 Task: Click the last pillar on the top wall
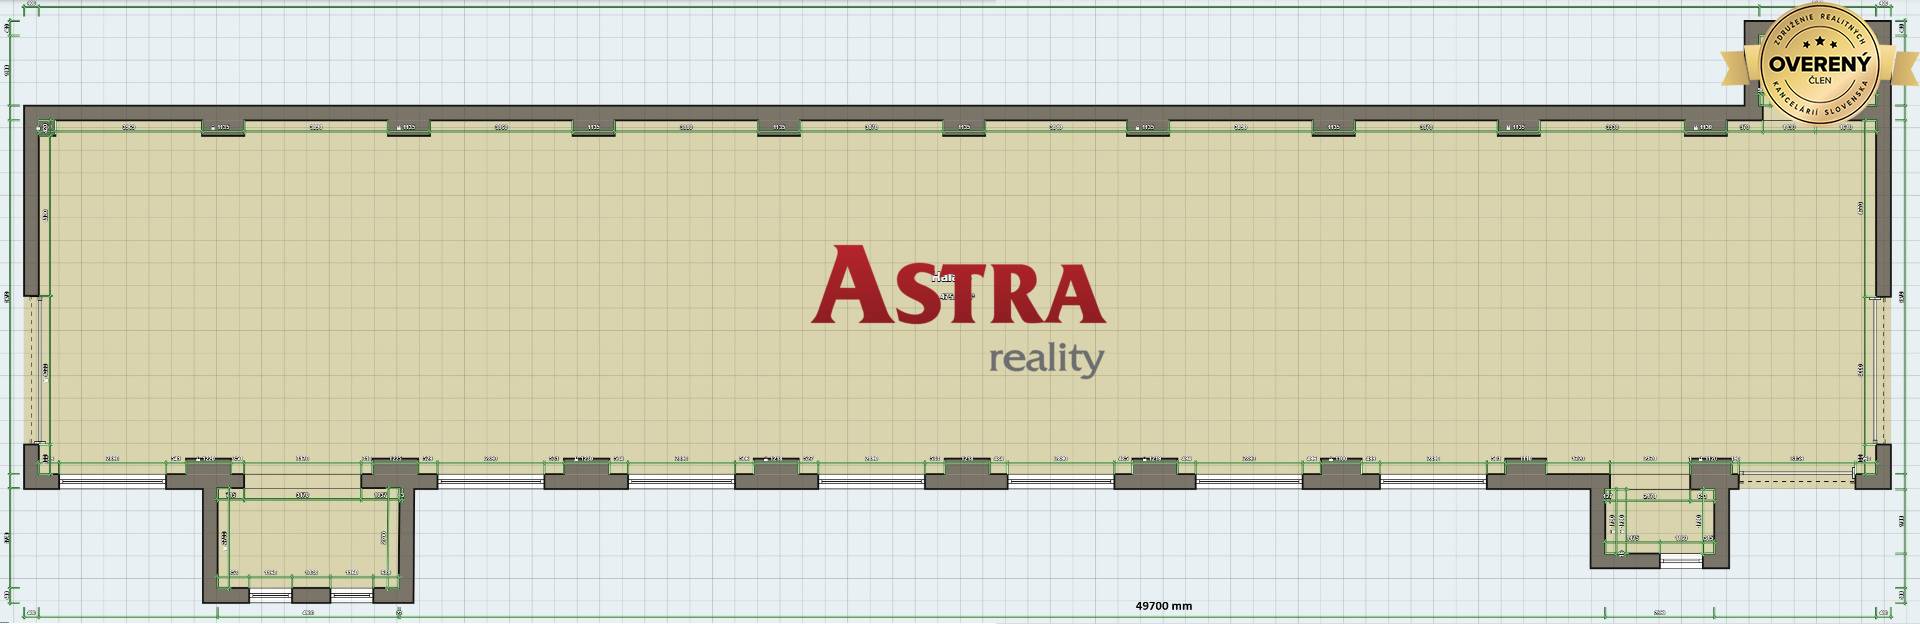[x=1704, y=128]
